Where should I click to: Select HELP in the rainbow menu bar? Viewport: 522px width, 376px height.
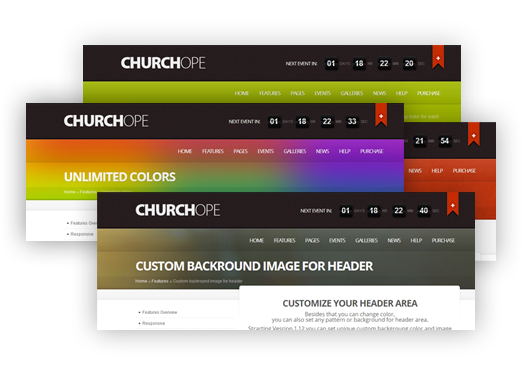tap(345, 151)
